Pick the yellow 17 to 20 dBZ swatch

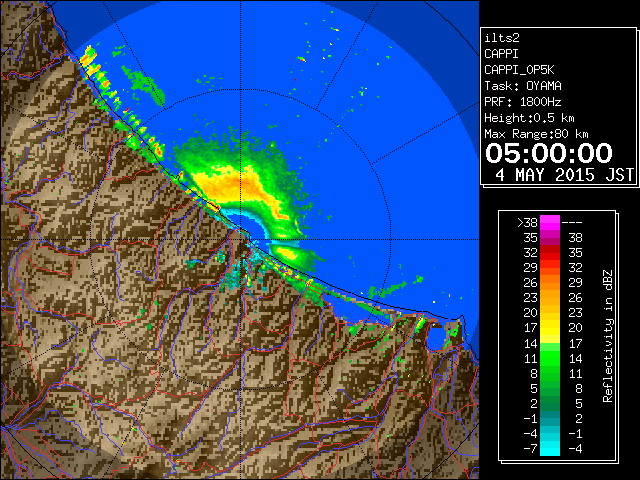click(x=550, y=328)
